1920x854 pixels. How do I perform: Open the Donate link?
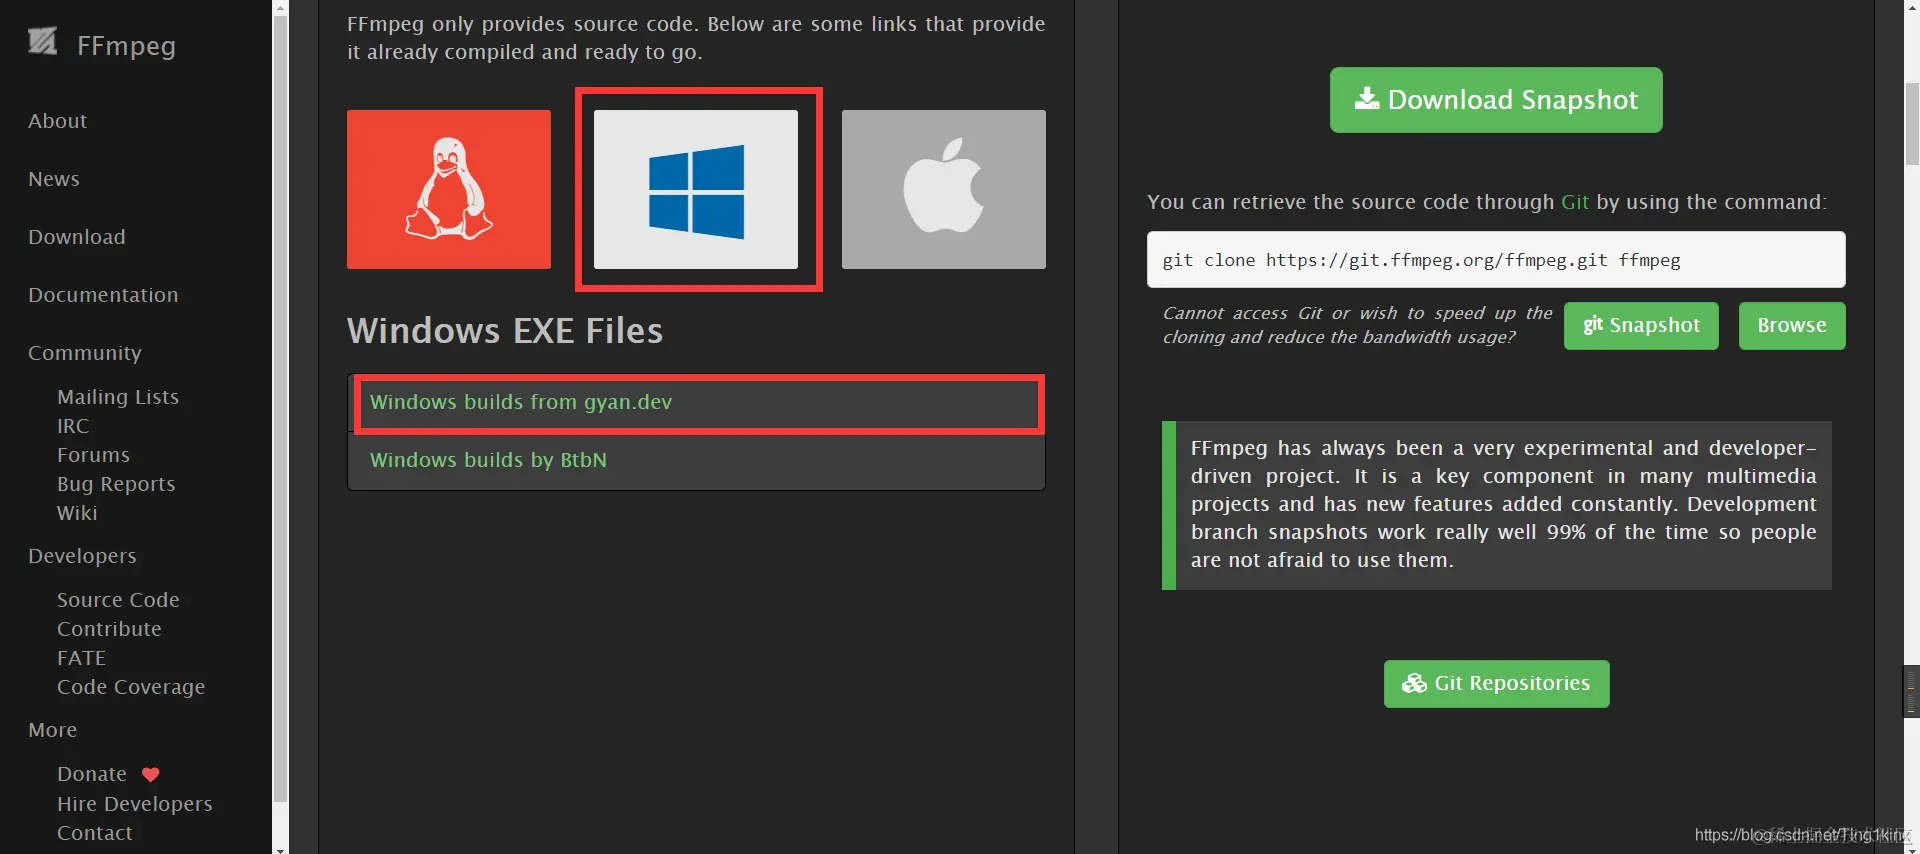click(x=92, y=774)
